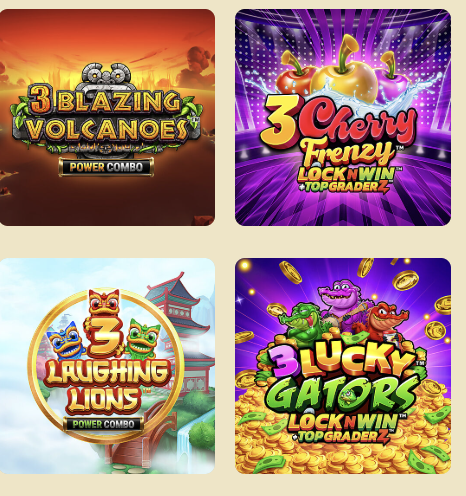Viewport: 466px width, 496px height.
Task: Click Power Combo badge on Blazing Volcanoes
Action: 106,167
